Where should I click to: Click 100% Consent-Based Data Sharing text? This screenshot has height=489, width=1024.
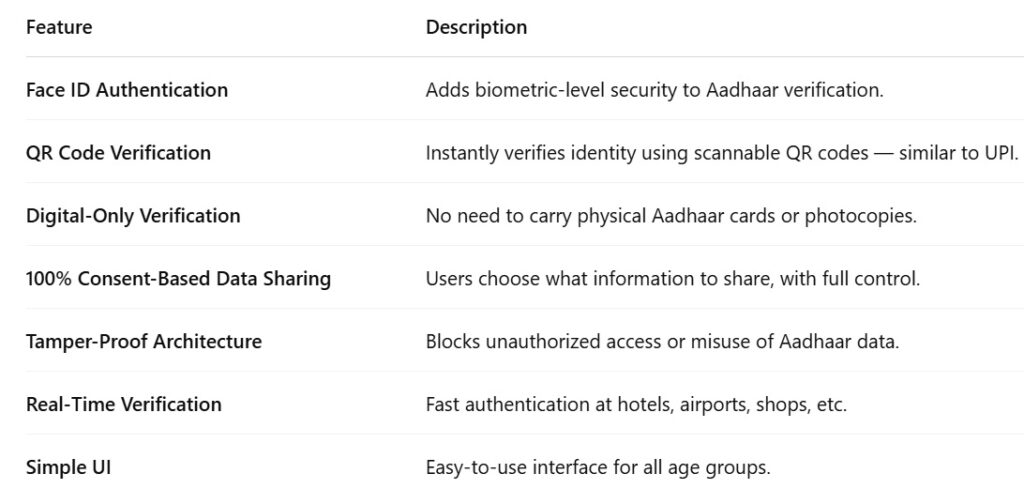(x=178, y=279)
